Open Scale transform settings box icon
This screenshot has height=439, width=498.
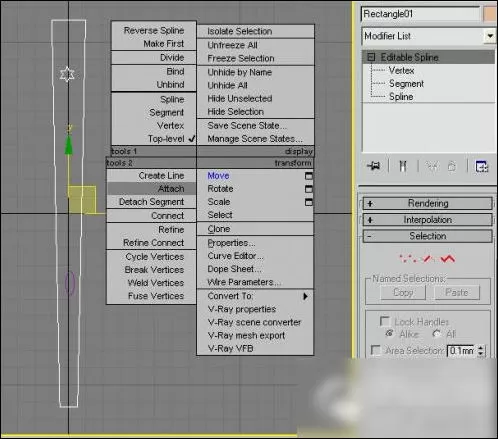pos(309,202)
